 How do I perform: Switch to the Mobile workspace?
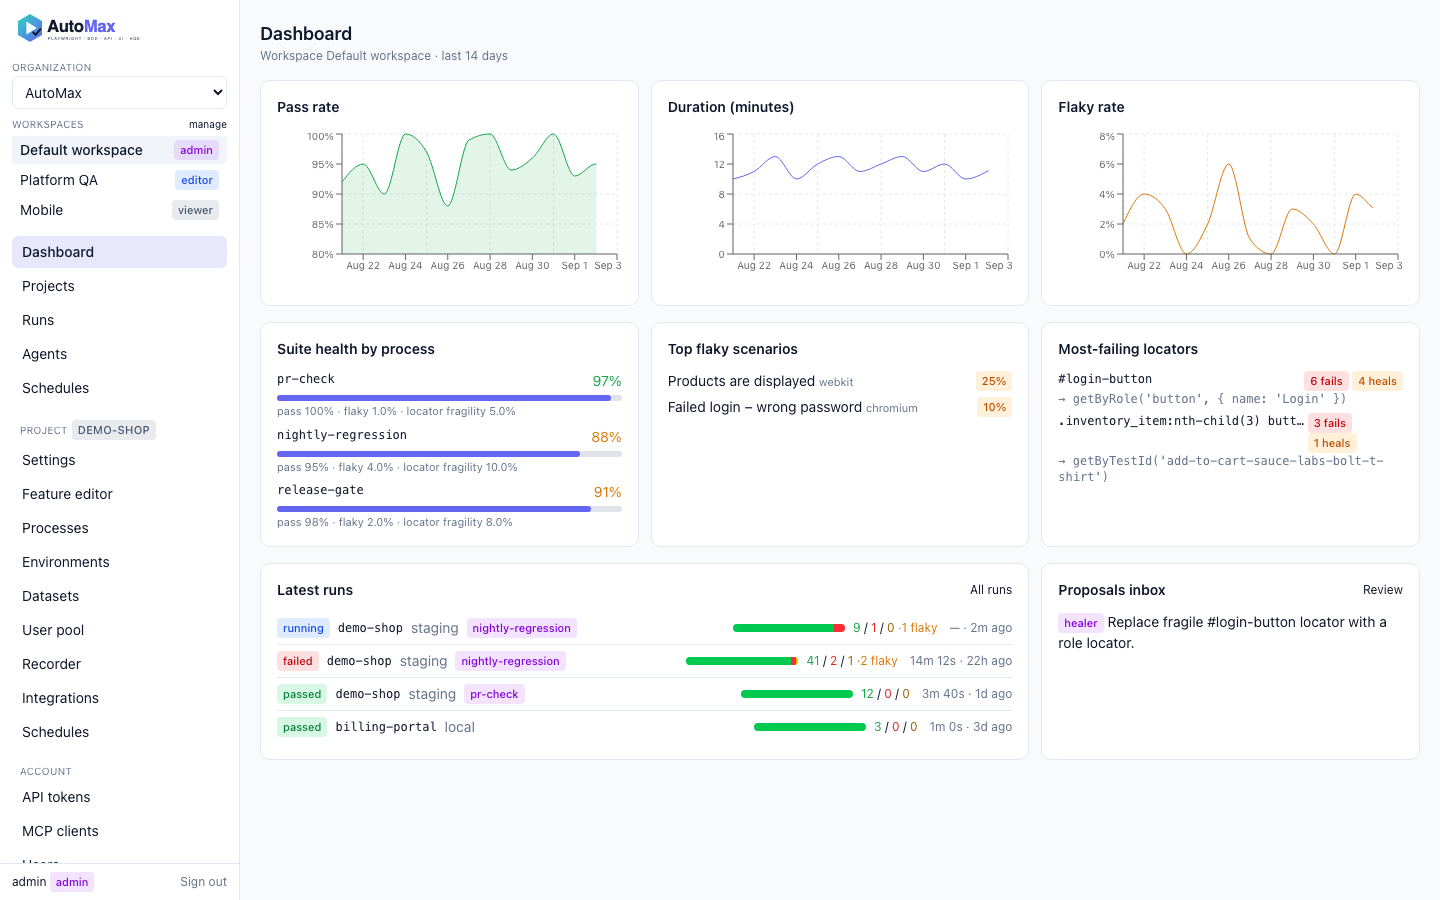119,210
